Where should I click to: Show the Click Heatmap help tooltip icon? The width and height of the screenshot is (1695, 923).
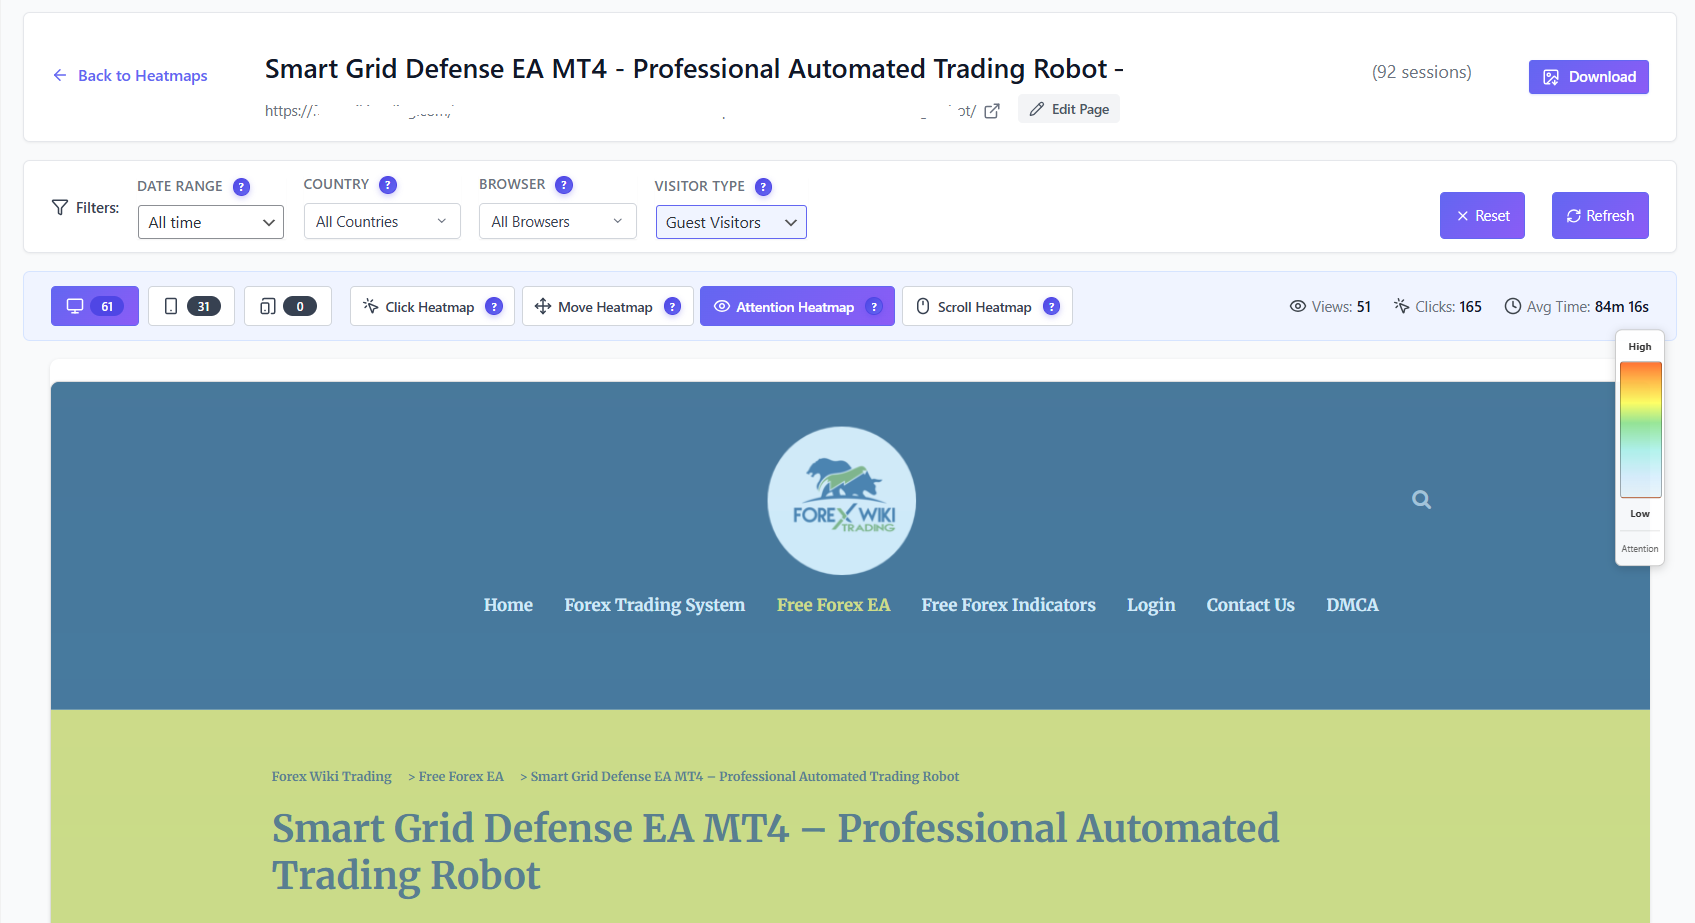494,307
